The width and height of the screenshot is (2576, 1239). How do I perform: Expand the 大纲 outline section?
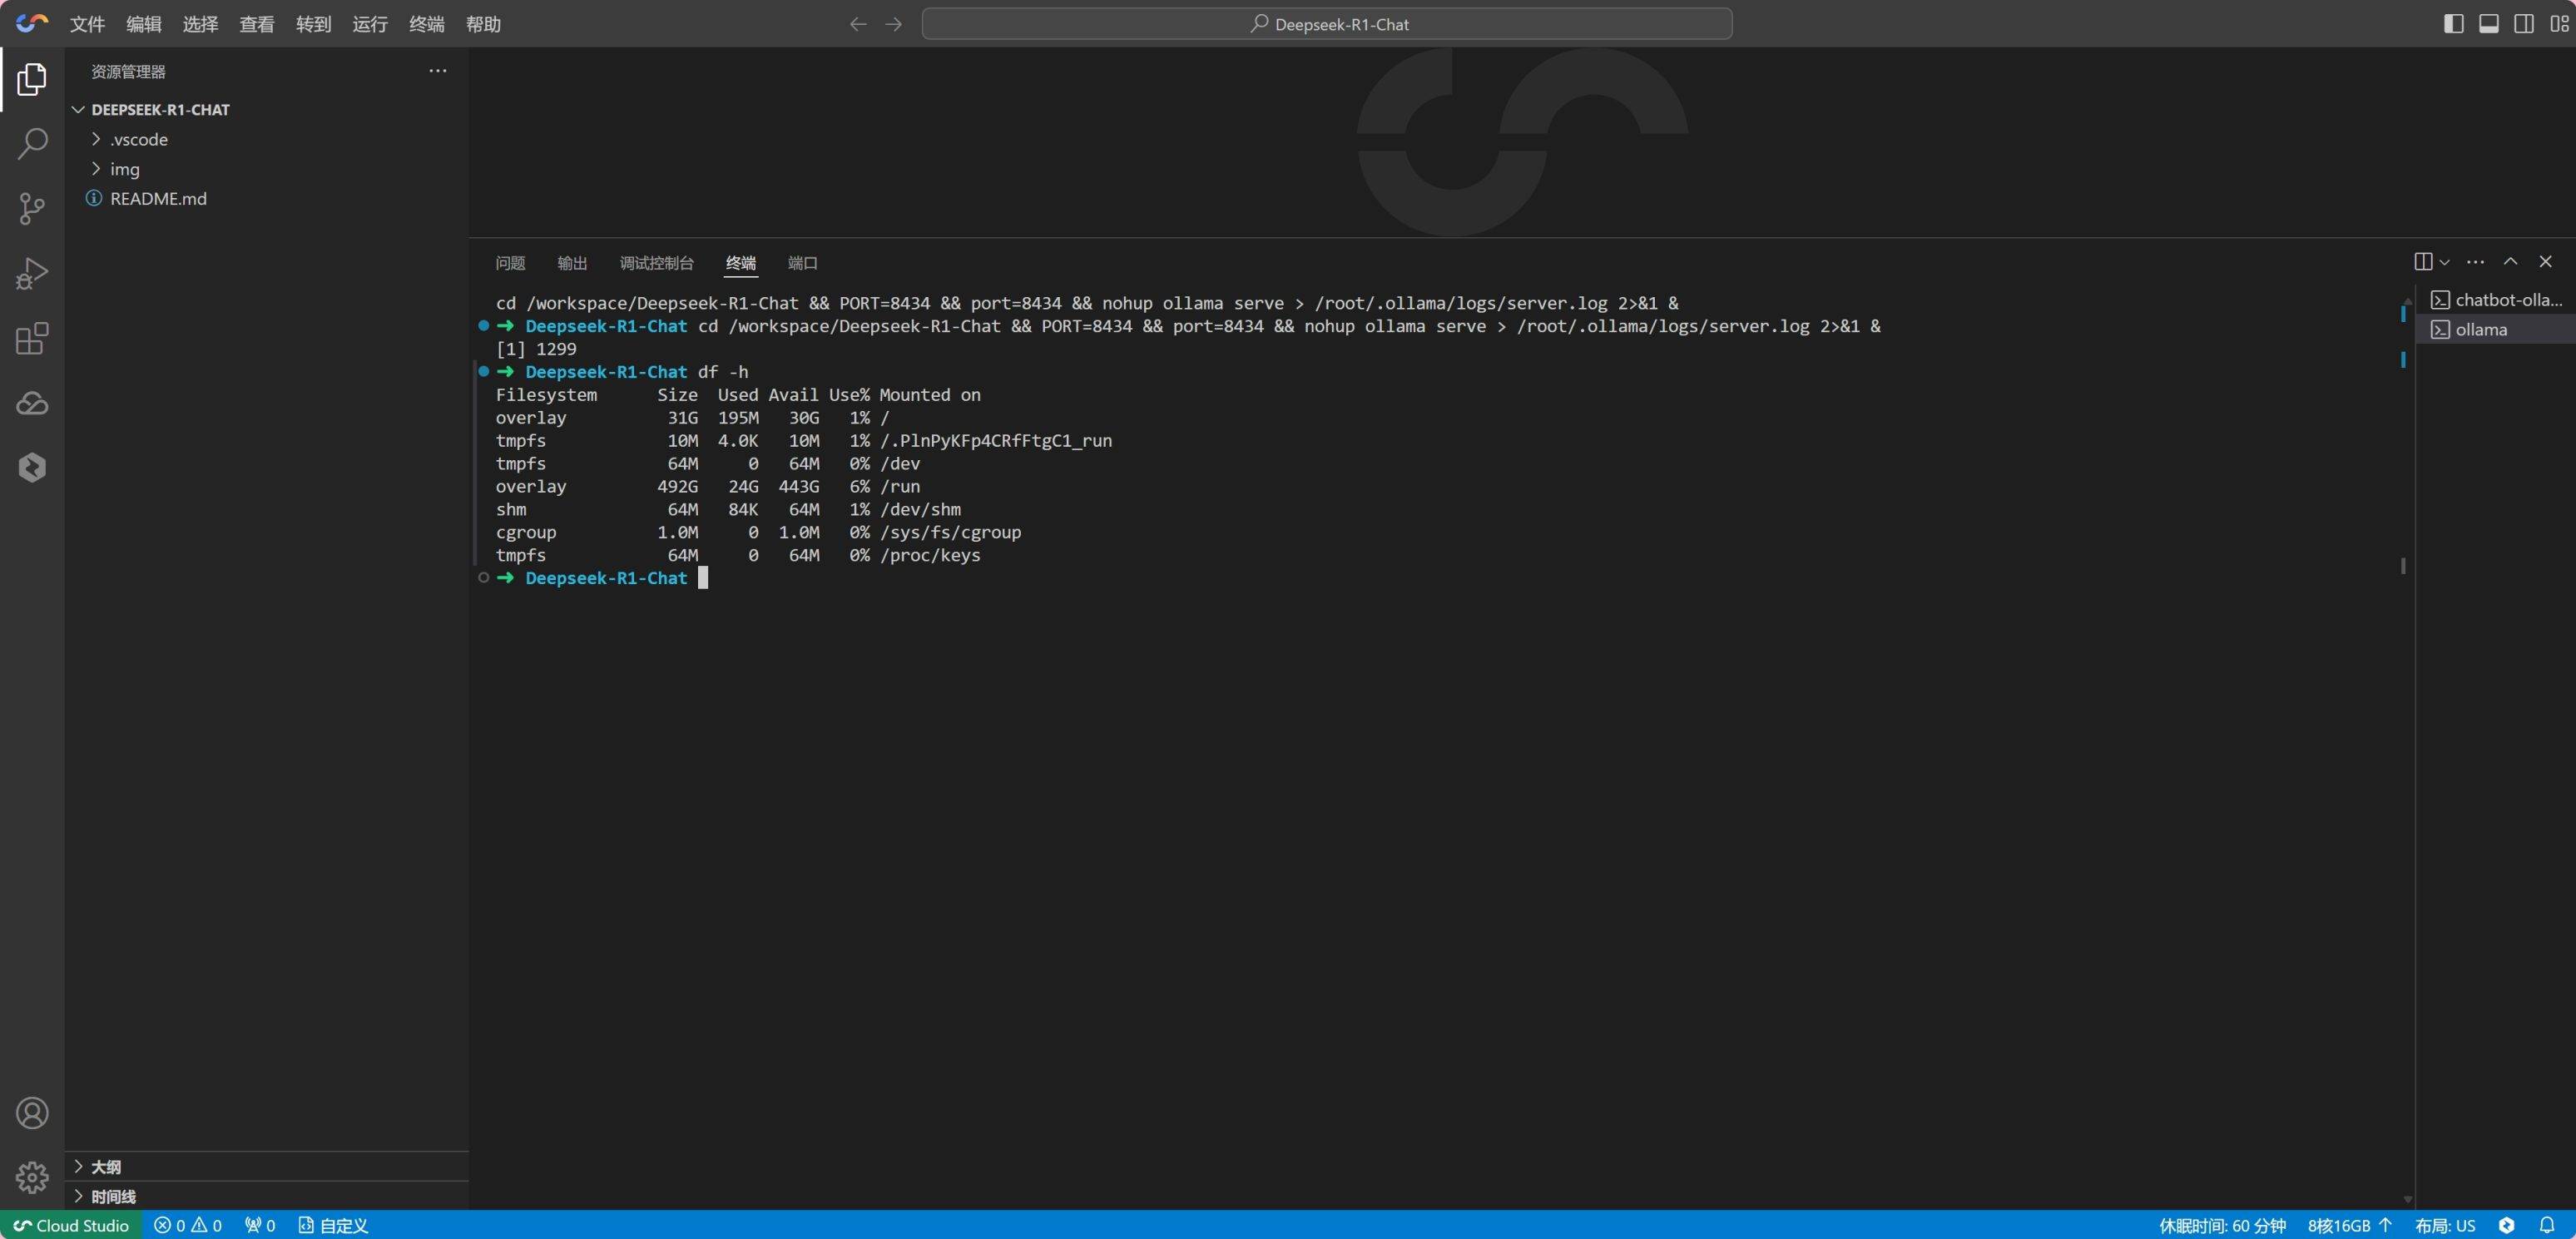coord(105,1167)
